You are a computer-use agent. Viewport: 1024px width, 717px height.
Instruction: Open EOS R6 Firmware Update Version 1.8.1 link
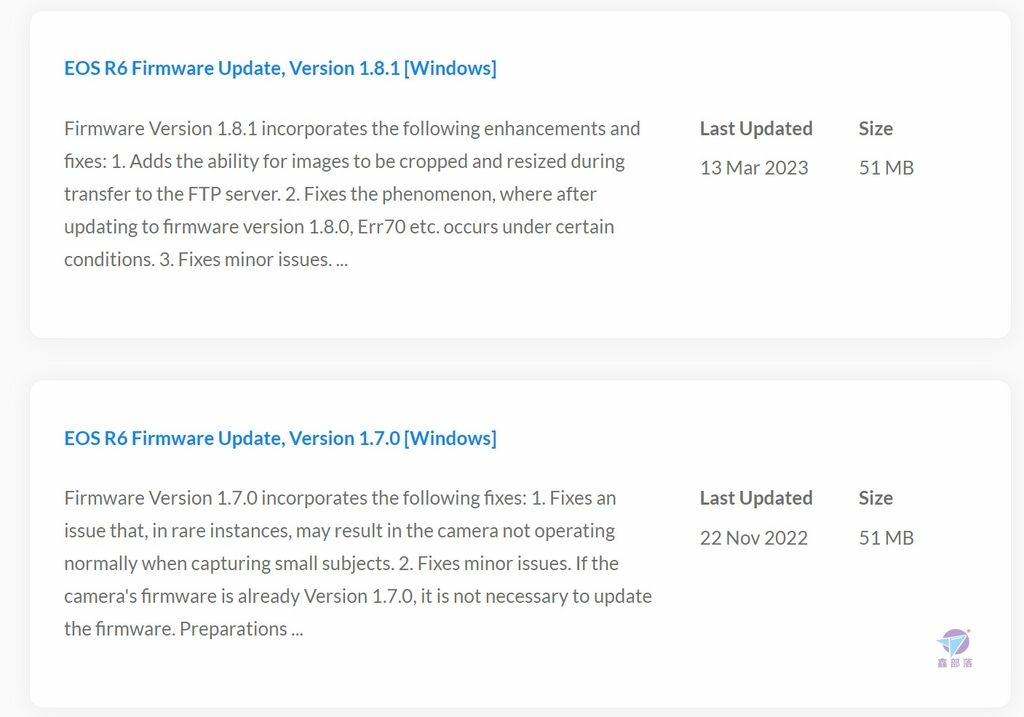(x=280, y=68)
